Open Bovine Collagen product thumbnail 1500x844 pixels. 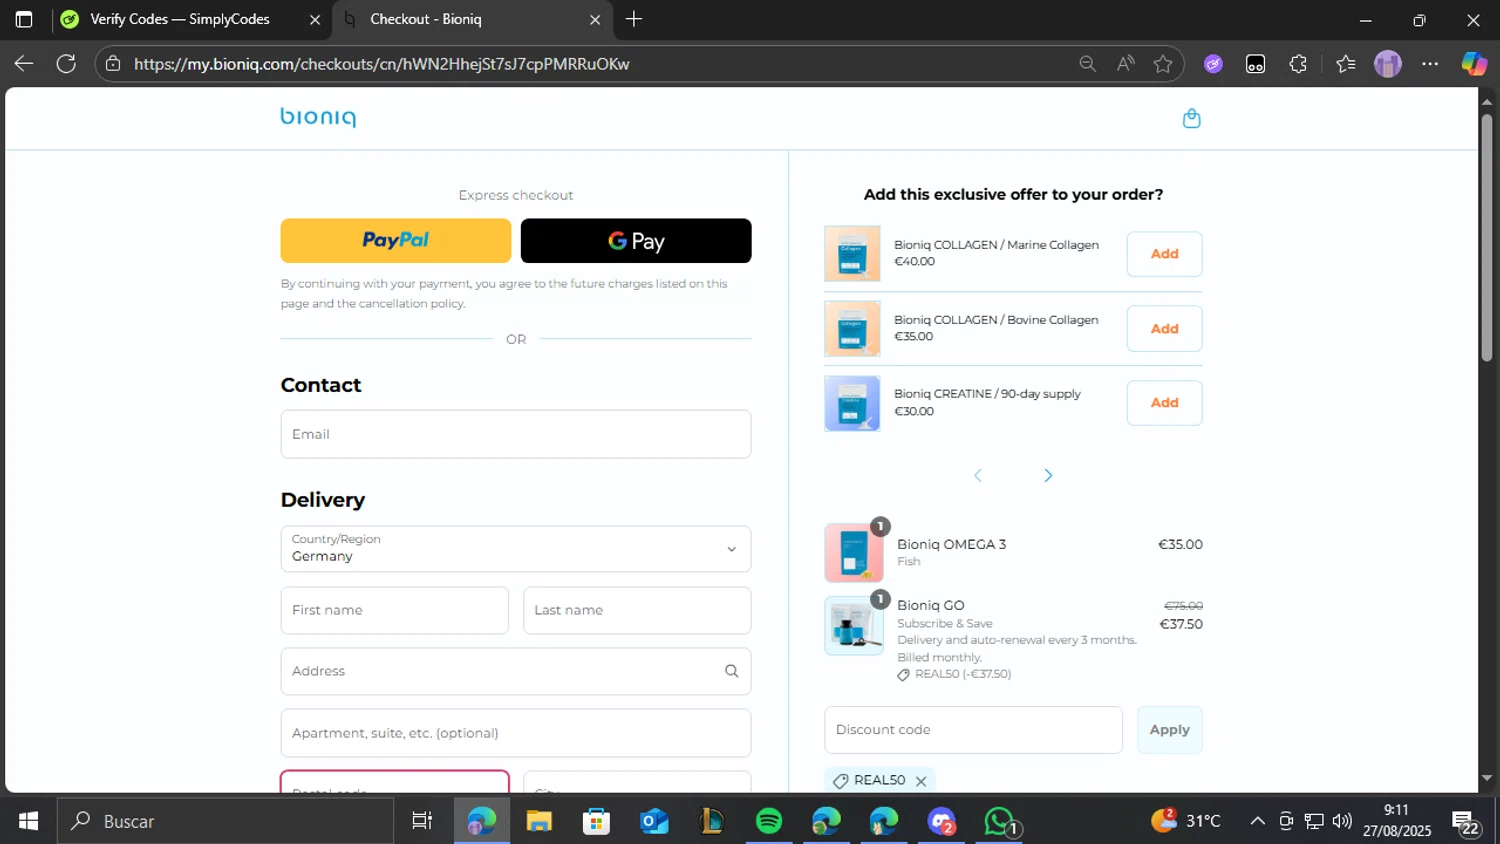(x=852, y=329)
